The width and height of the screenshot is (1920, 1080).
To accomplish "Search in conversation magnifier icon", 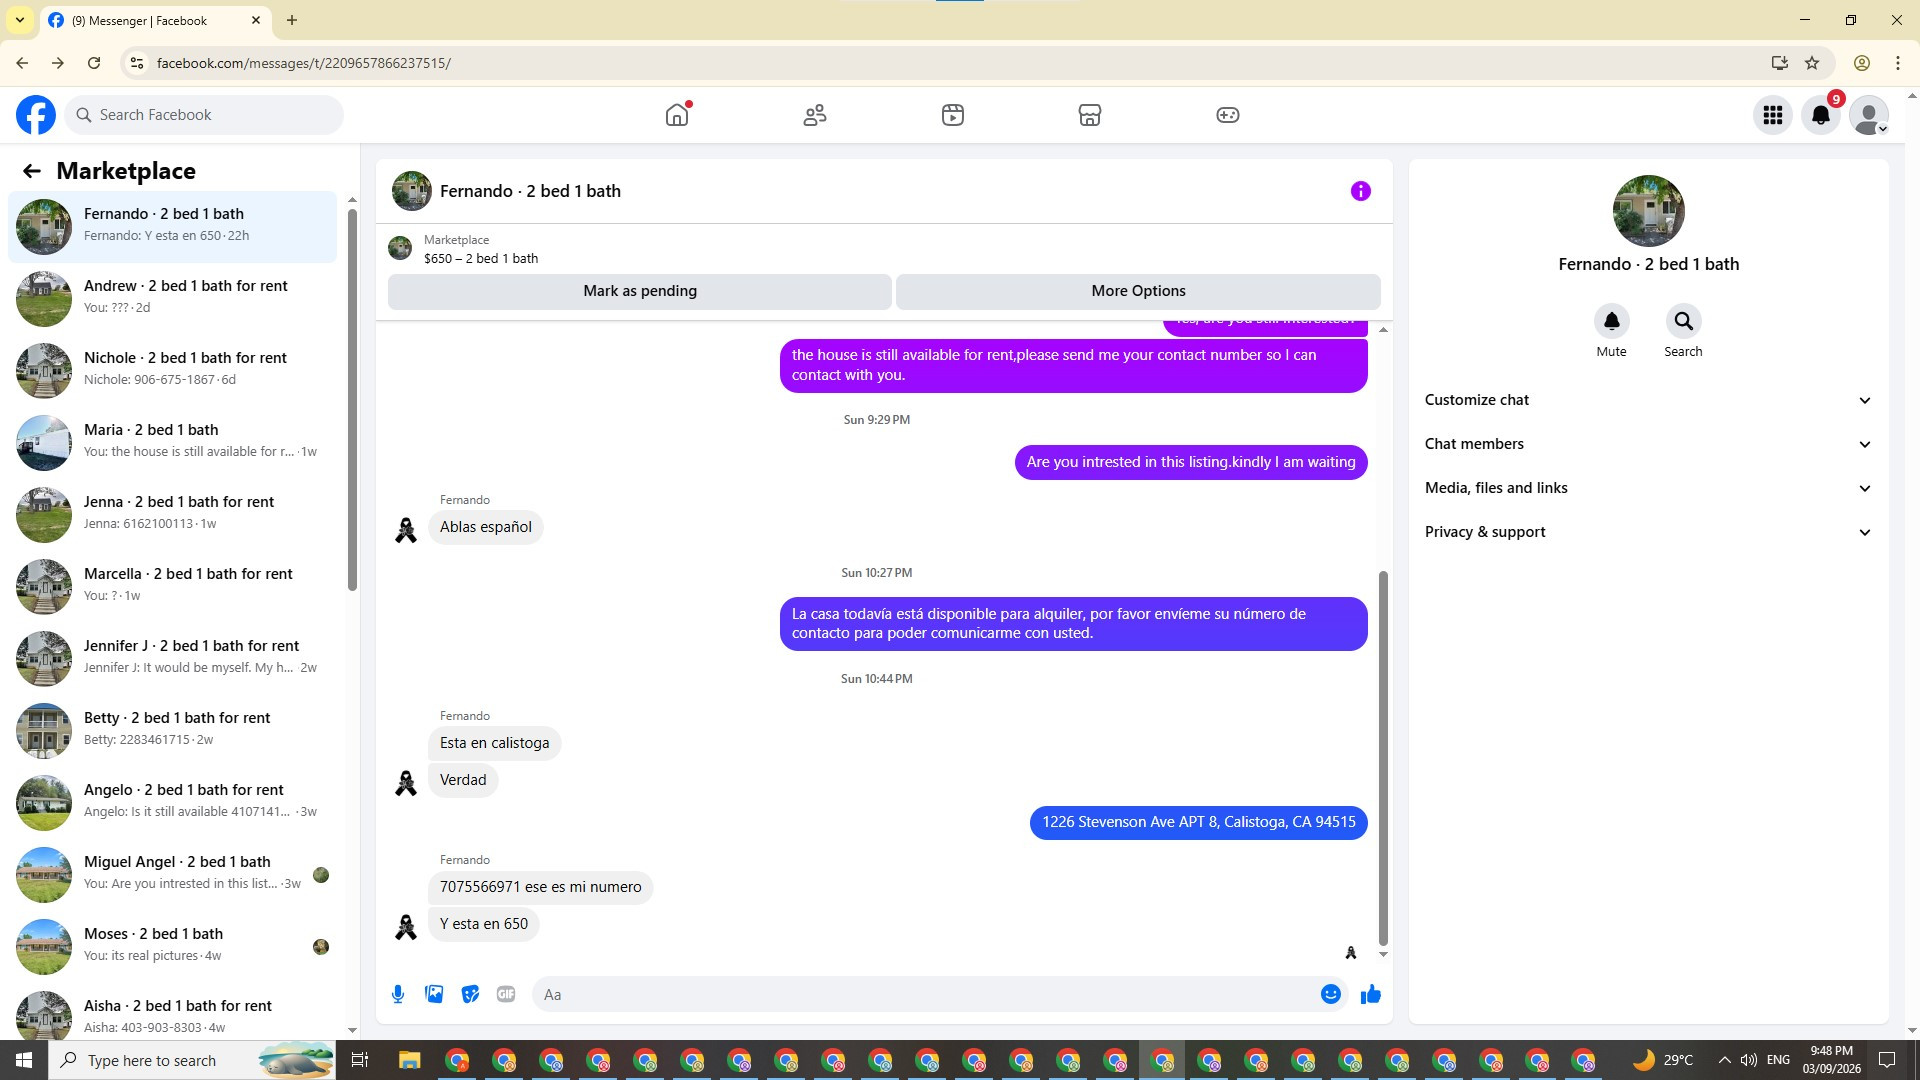I will tap(1683, 321).
